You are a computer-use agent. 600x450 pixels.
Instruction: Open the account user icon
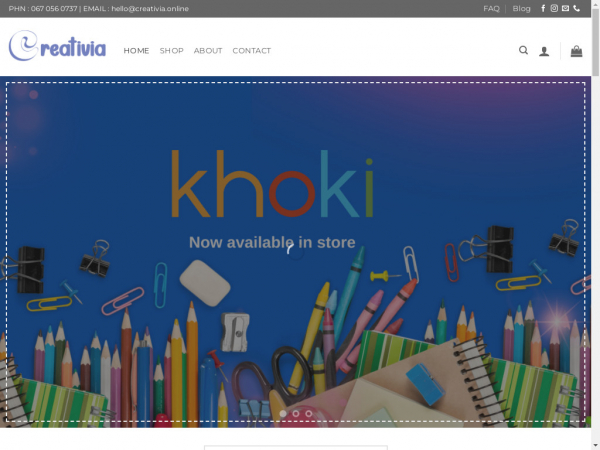coord(544,51)
